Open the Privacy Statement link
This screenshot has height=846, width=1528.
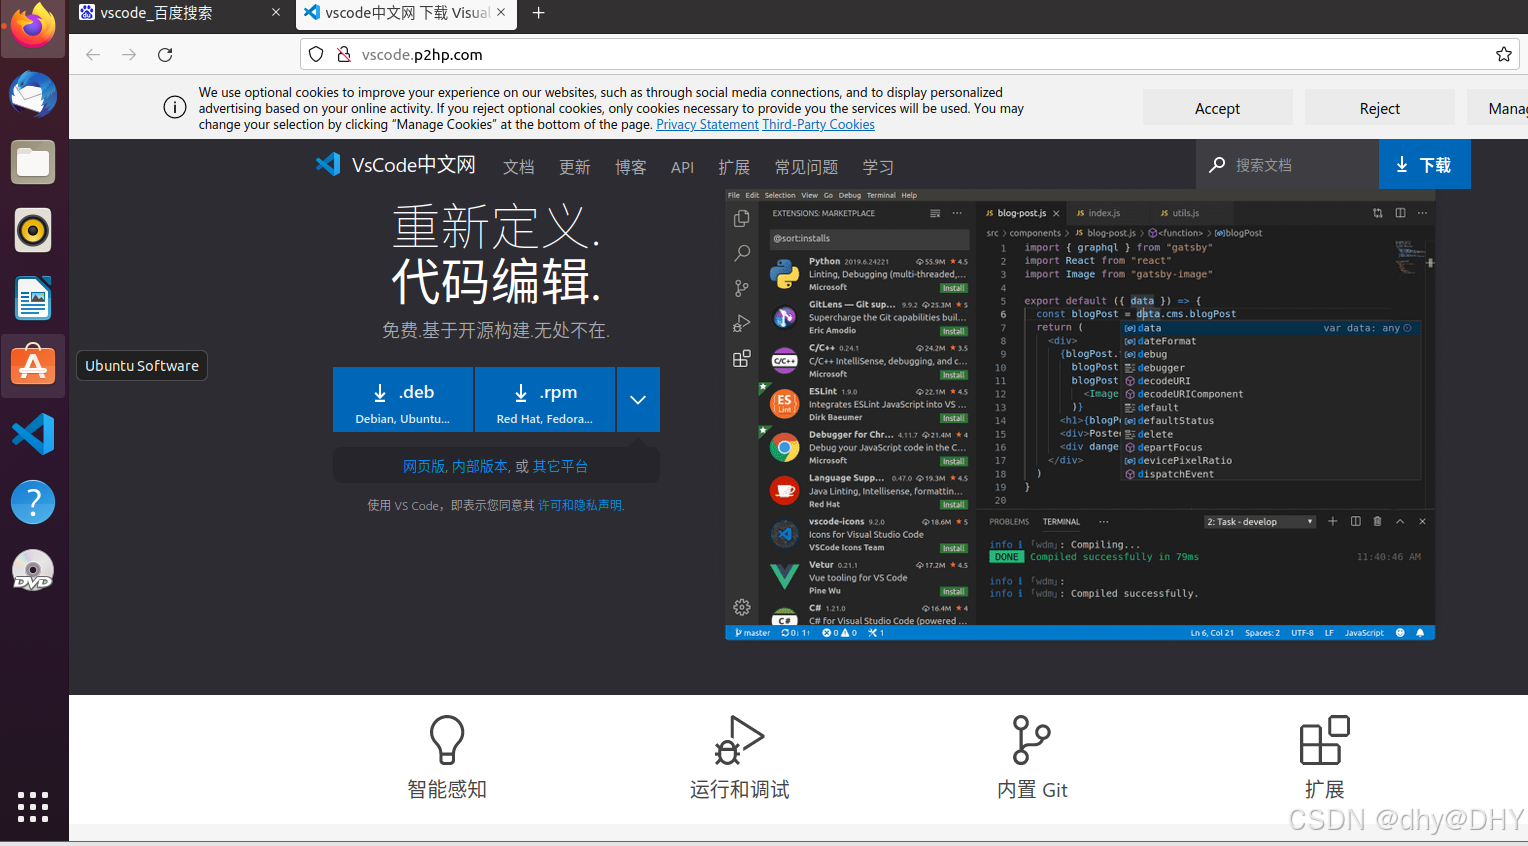pyautogui.click(x=707, y=125)
